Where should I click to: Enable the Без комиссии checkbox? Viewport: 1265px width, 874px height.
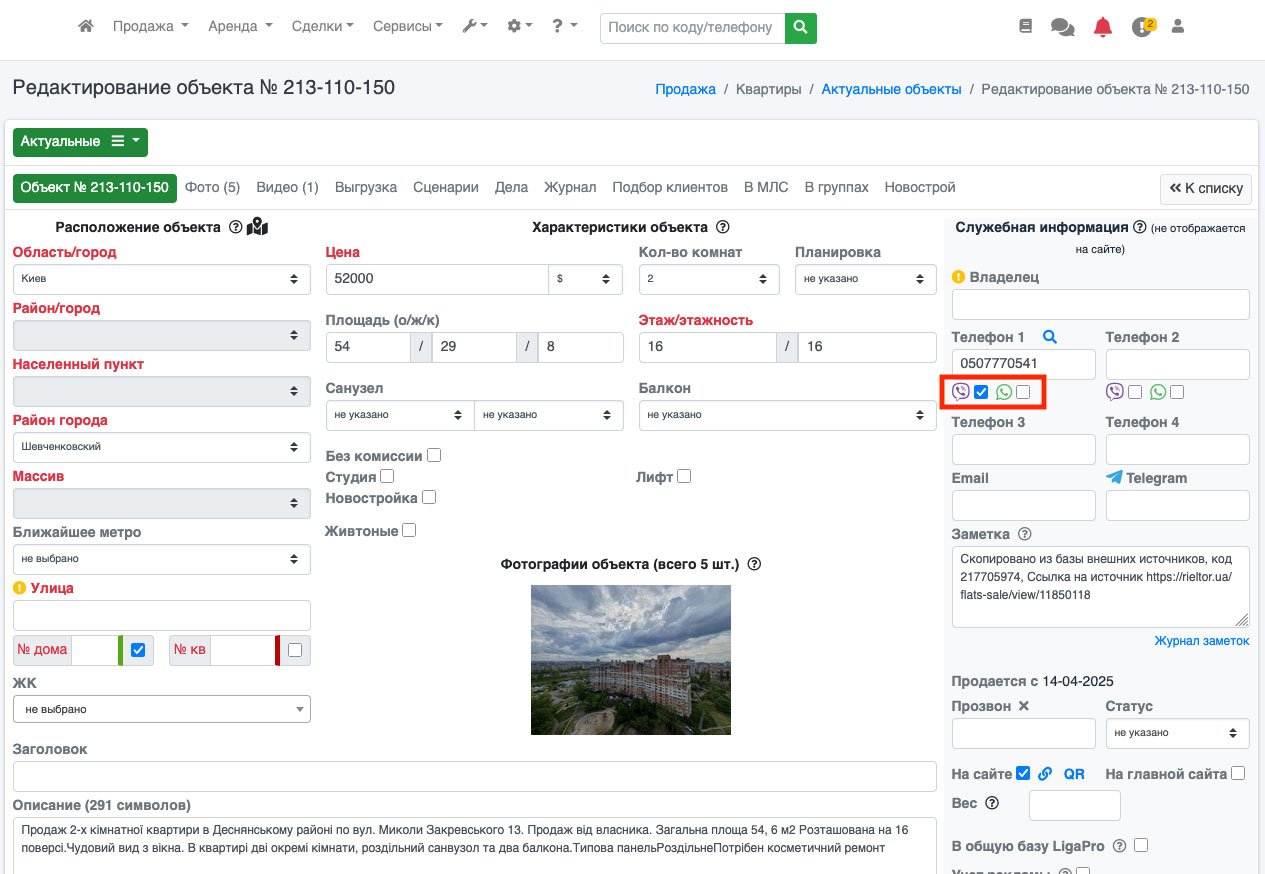pyautogui.click(x=434, y=456)
